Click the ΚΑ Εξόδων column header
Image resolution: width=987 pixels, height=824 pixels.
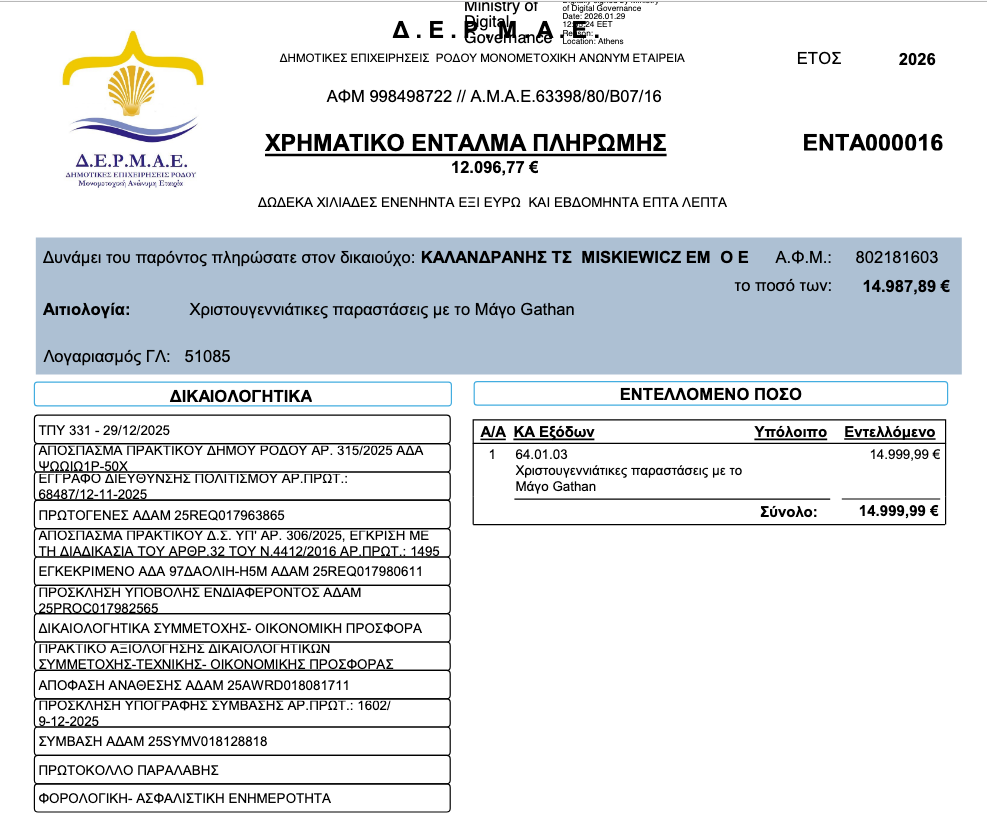click(x=553, y=432)
